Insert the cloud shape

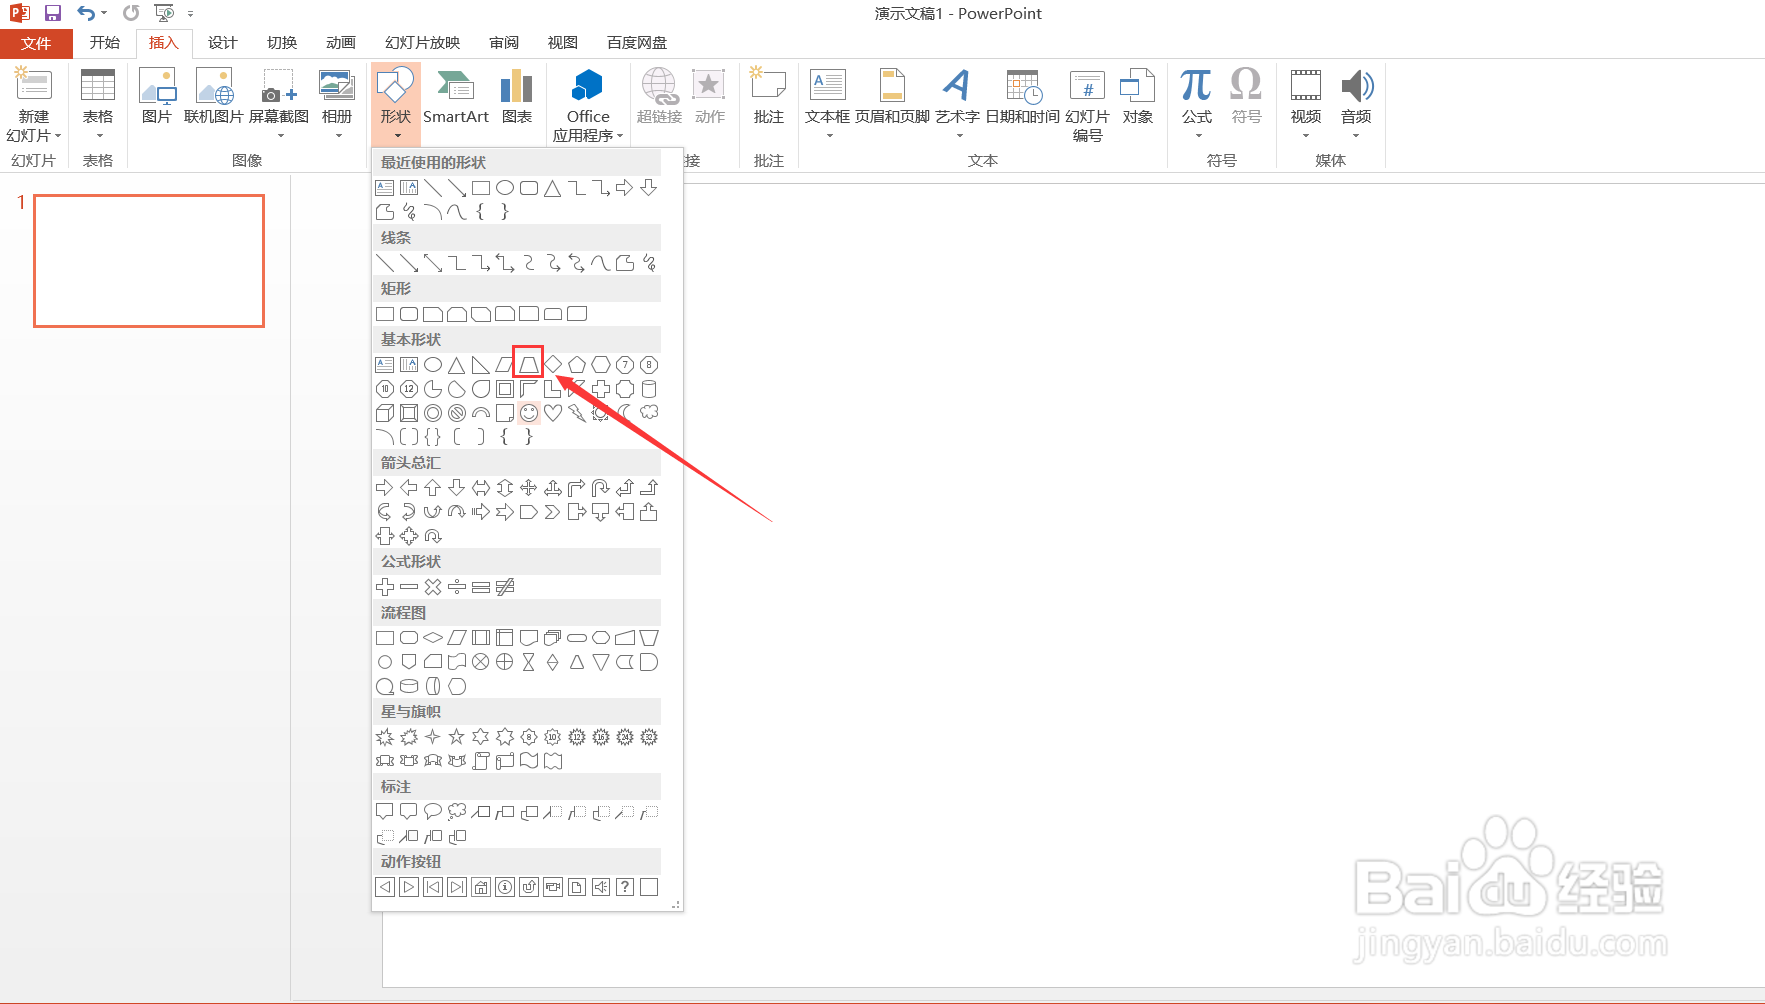click(649, 412)
